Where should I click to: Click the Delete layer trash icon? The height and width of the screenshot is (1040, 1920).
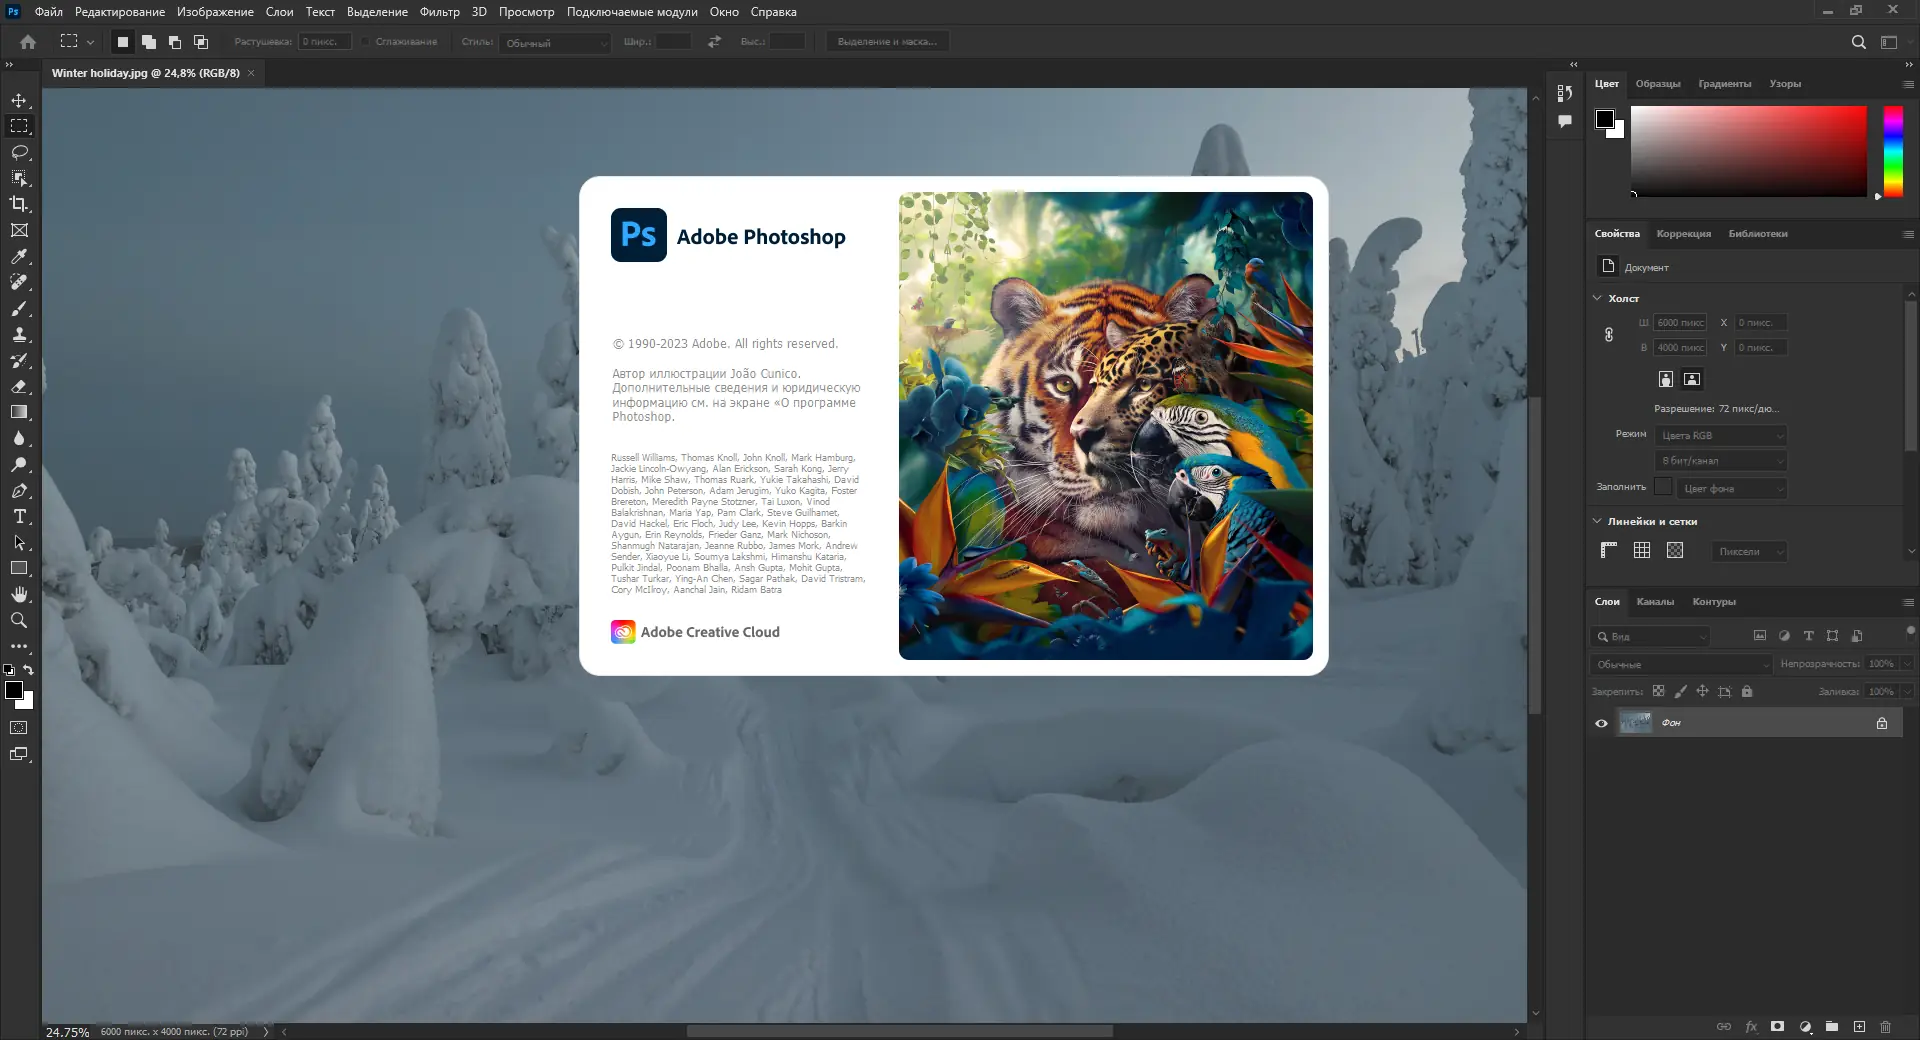(1885, 1026)
